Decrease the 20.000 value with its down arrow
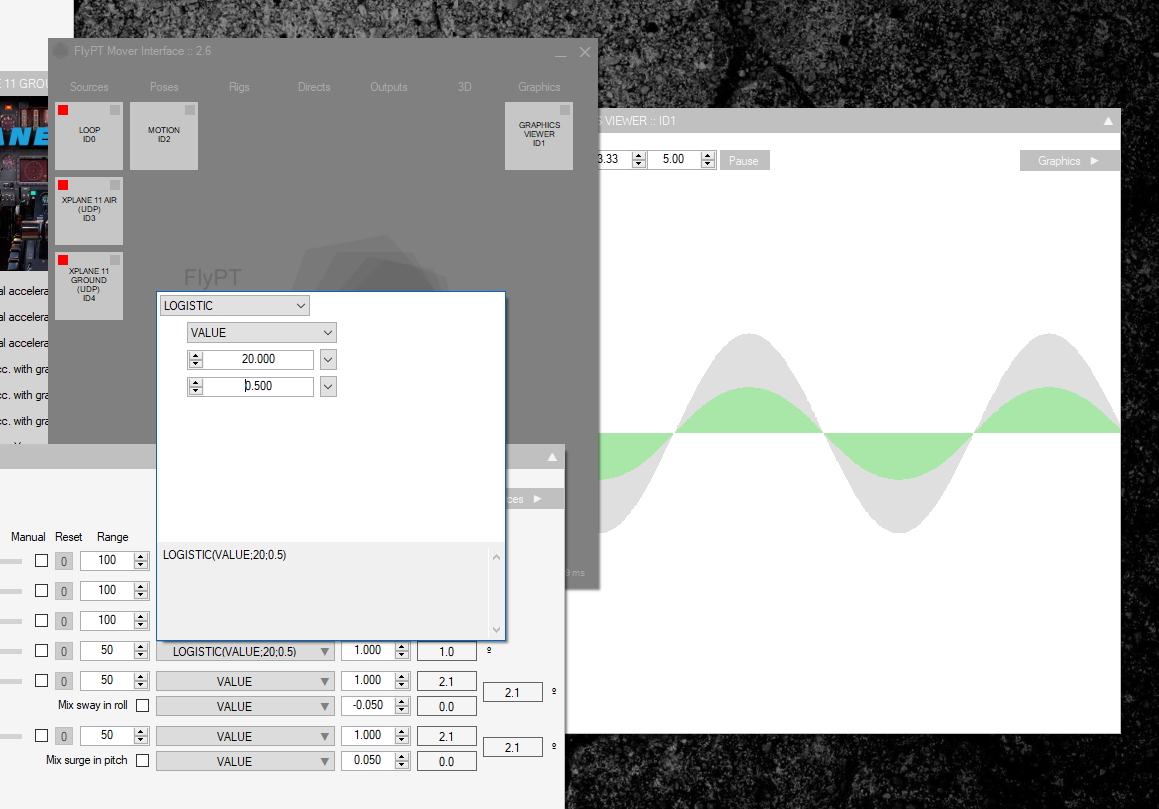The width and height of the screenshot is (1159, 809). coord(195,364)
